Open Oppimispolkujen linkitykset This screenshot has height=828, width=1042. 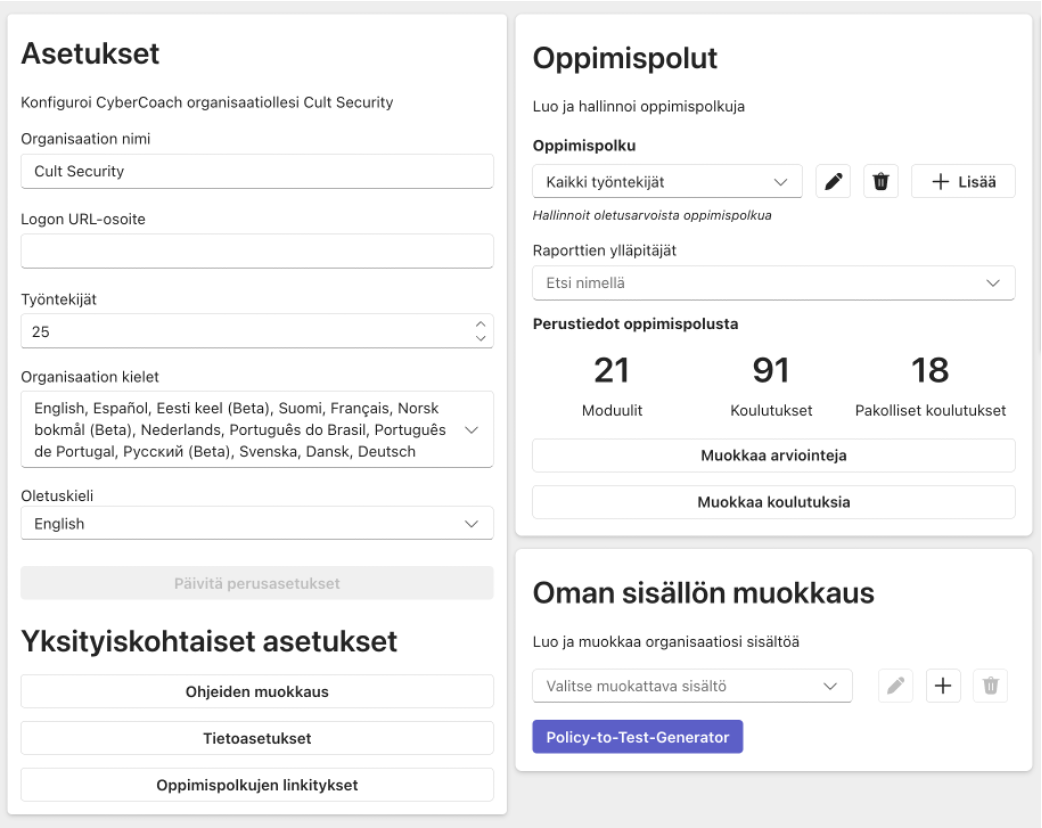click(257, 785)
